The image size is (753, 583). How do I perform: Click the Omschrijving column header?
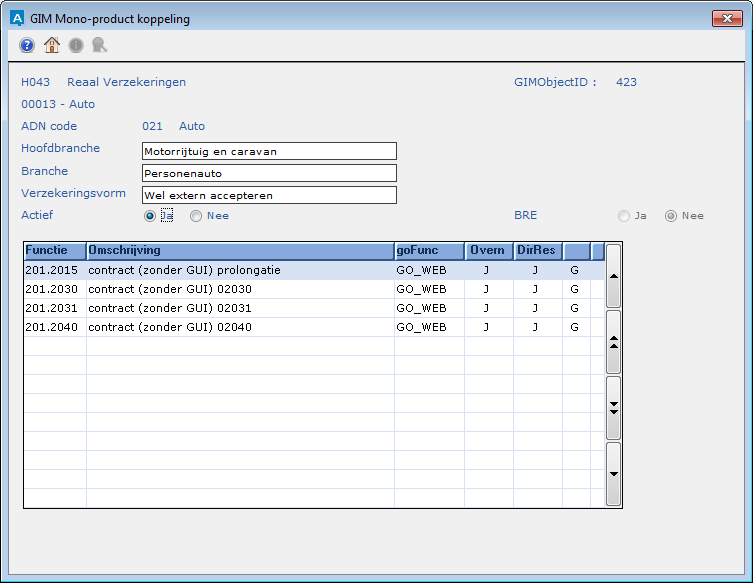click(x=240, y=250)
